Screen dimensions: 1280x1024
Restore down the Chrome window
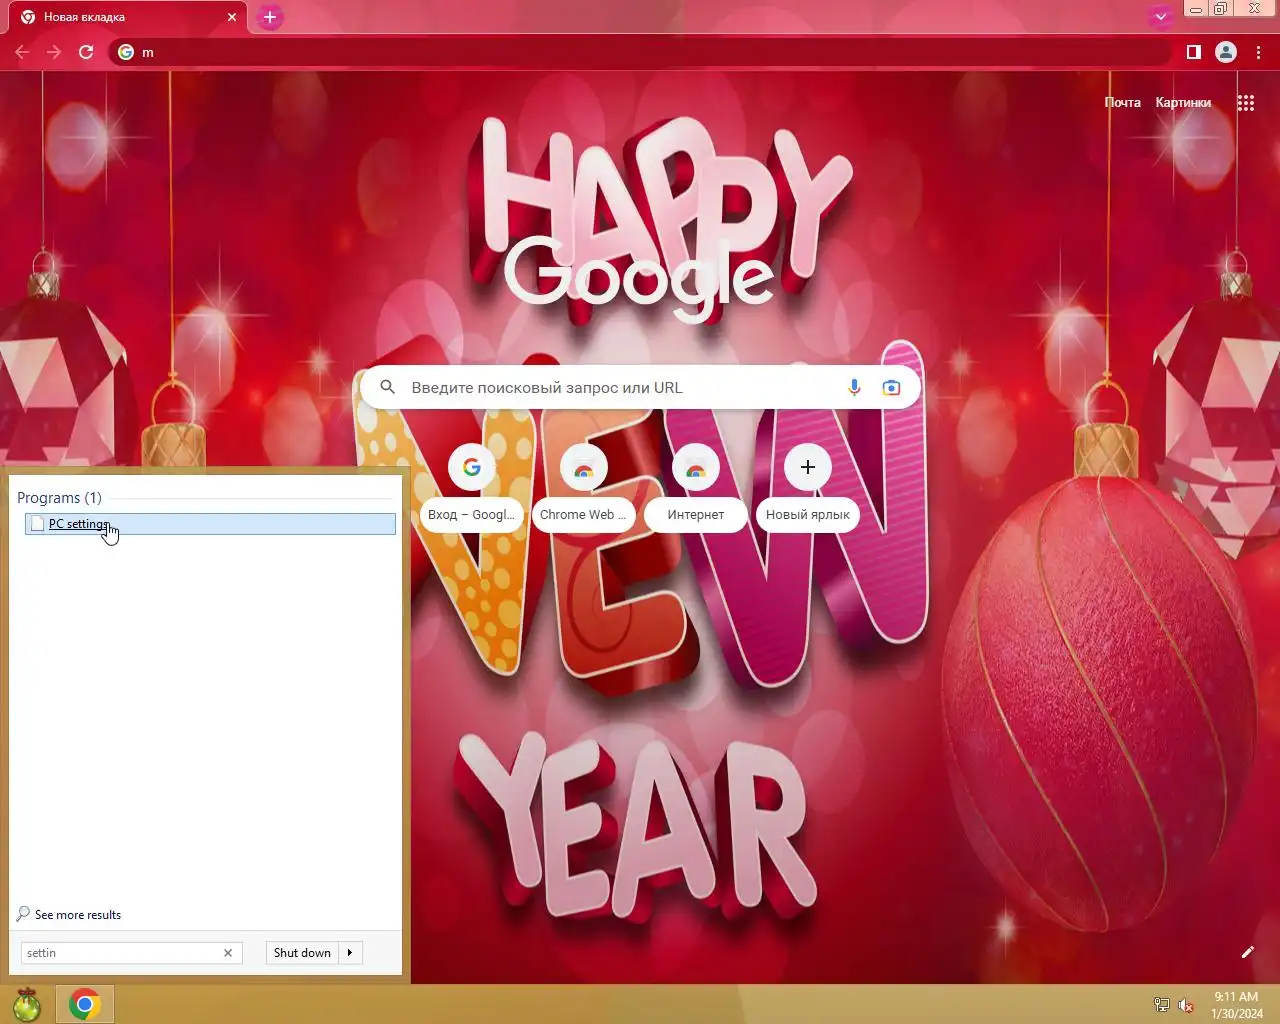(1220, 9)
